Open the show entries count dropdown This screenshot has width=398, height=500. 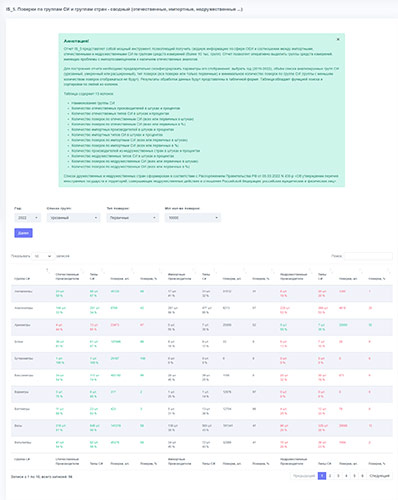coord(43,256)
